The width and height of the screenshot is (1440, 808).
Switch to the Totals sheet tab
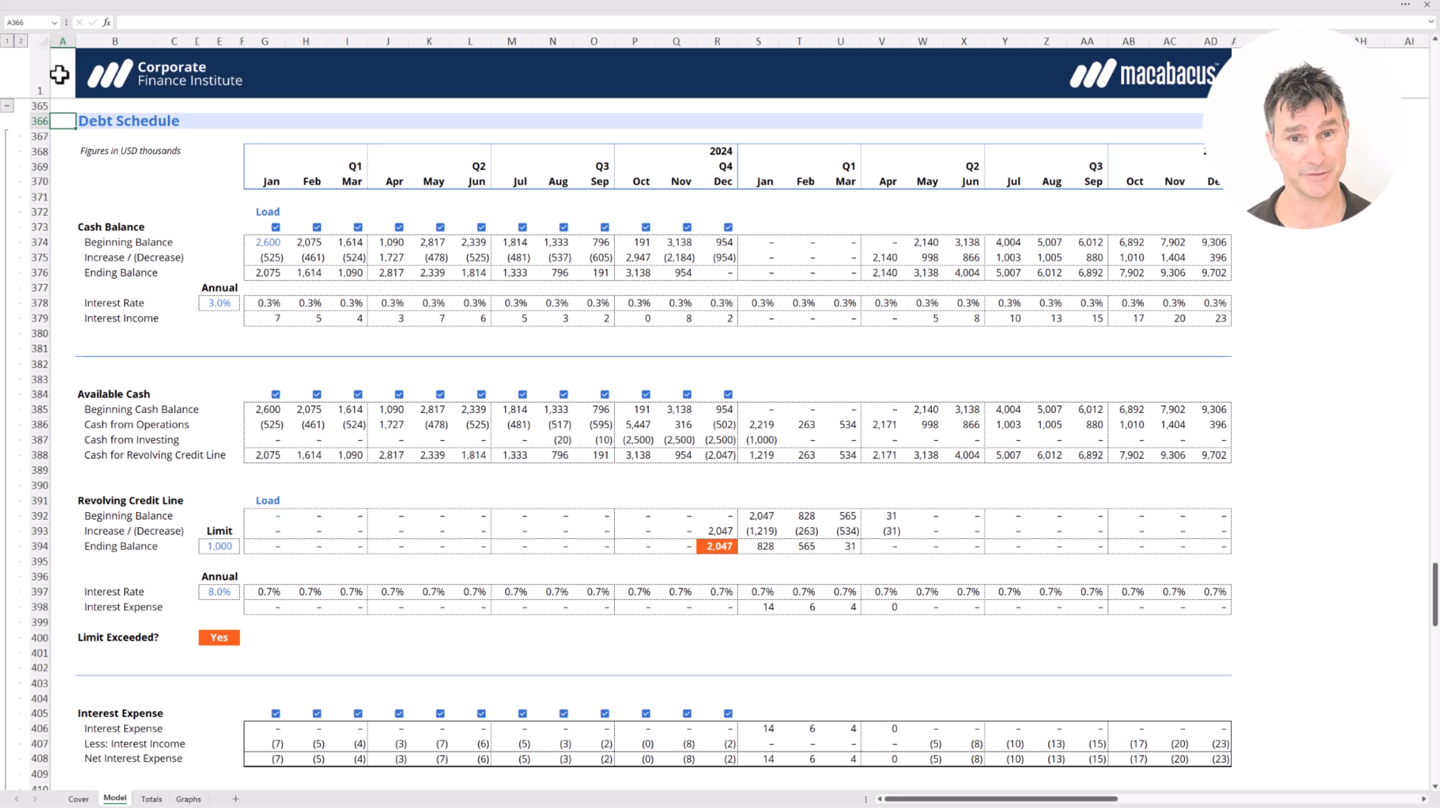(151, 799)
